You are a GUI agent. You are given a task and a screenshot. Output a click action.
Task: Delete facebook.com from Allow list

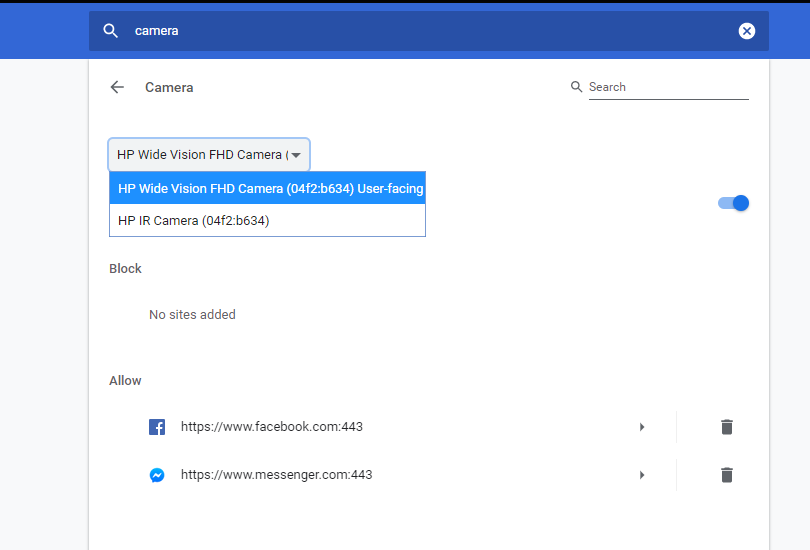[x=727, y=427]
